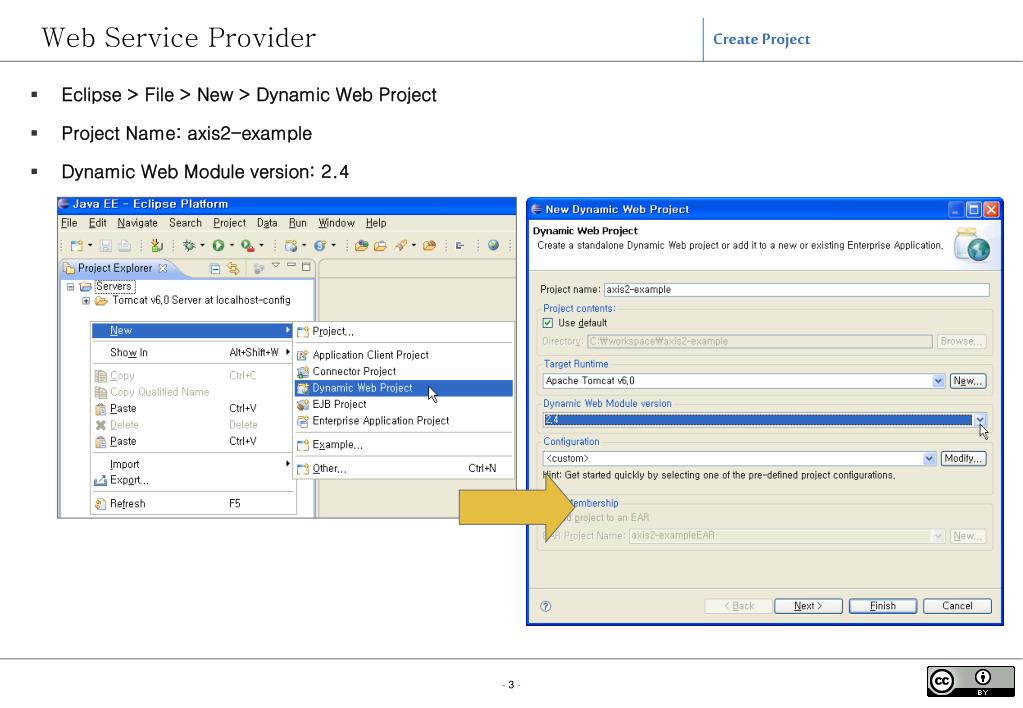The image size is (1023, 708).
Task: Open the Edit menu
Action: pos(98,223)
